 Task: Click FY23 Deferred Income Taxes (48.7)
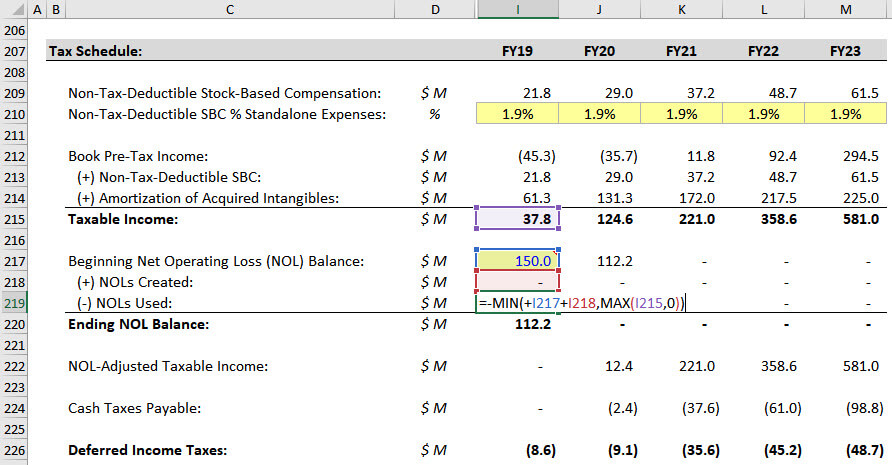pos(864,451)
